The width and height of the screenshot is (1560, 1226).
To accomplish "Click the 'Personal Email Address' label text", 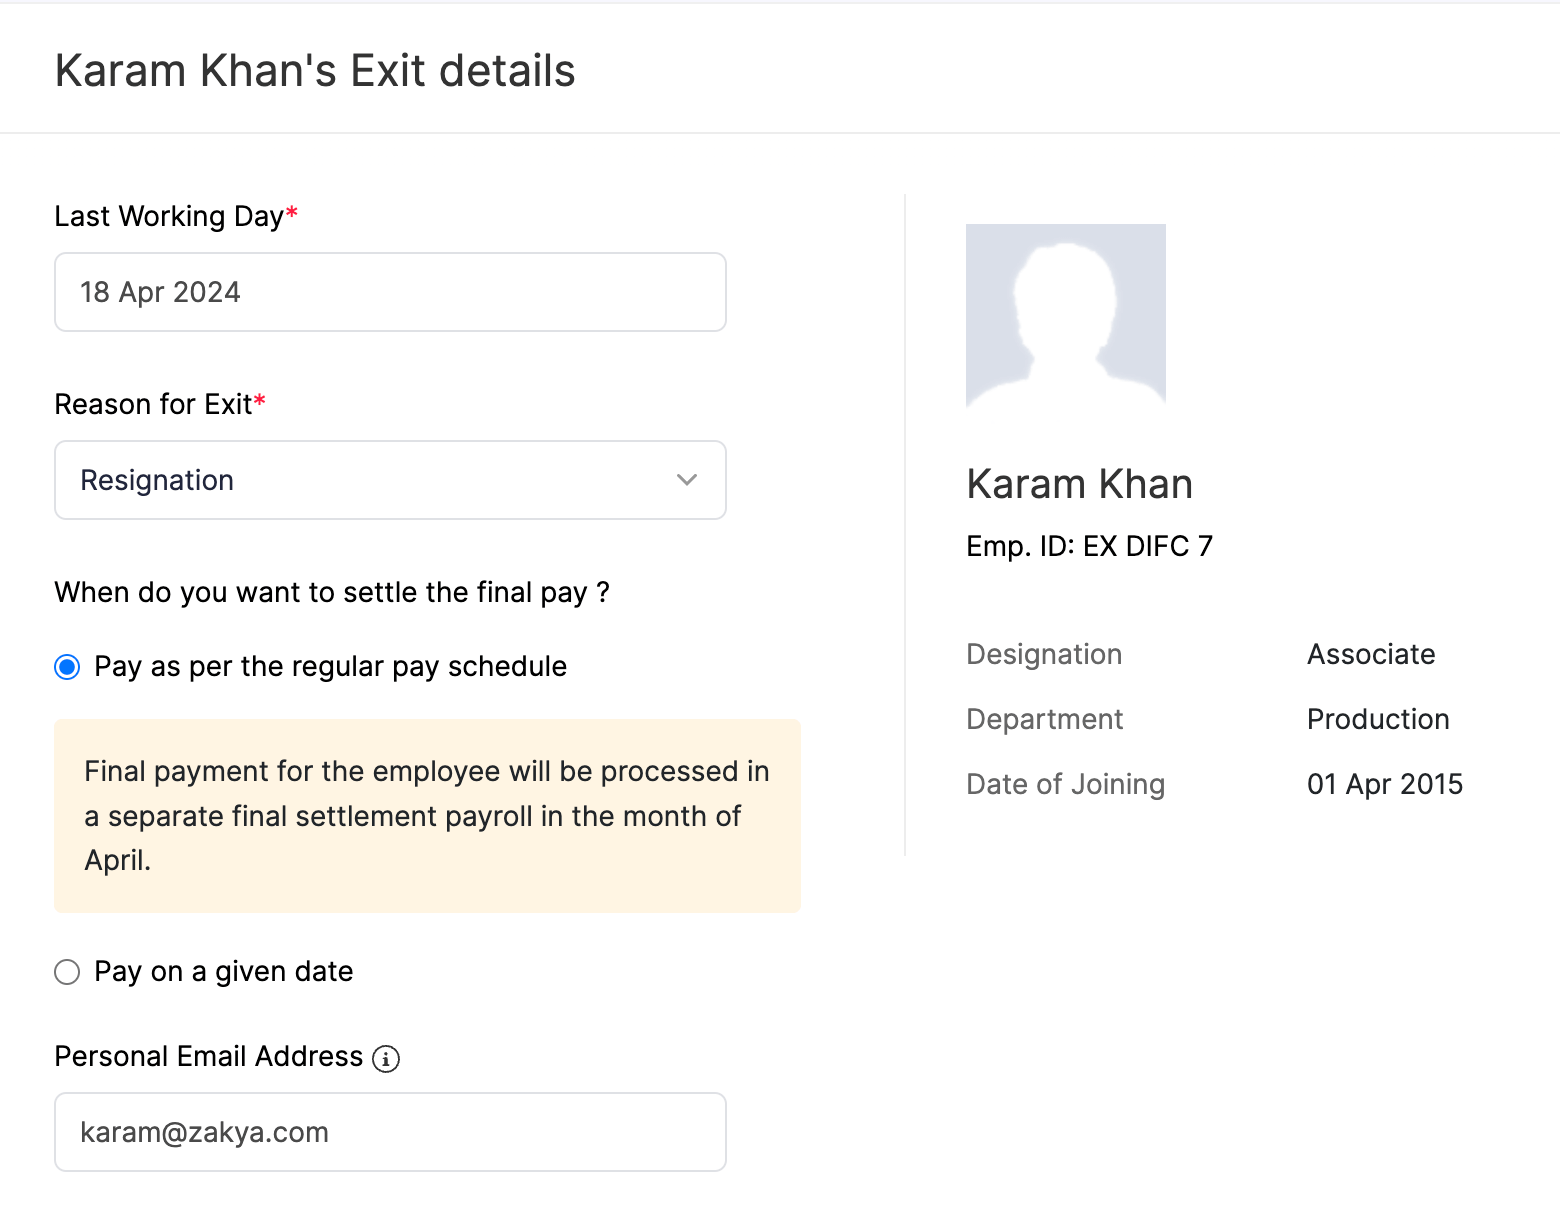I will tap(208, 1056).
